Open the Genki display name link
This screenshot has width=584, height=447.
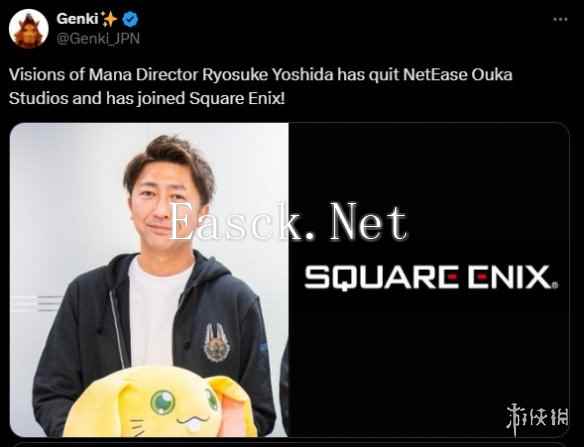(77, 19)
